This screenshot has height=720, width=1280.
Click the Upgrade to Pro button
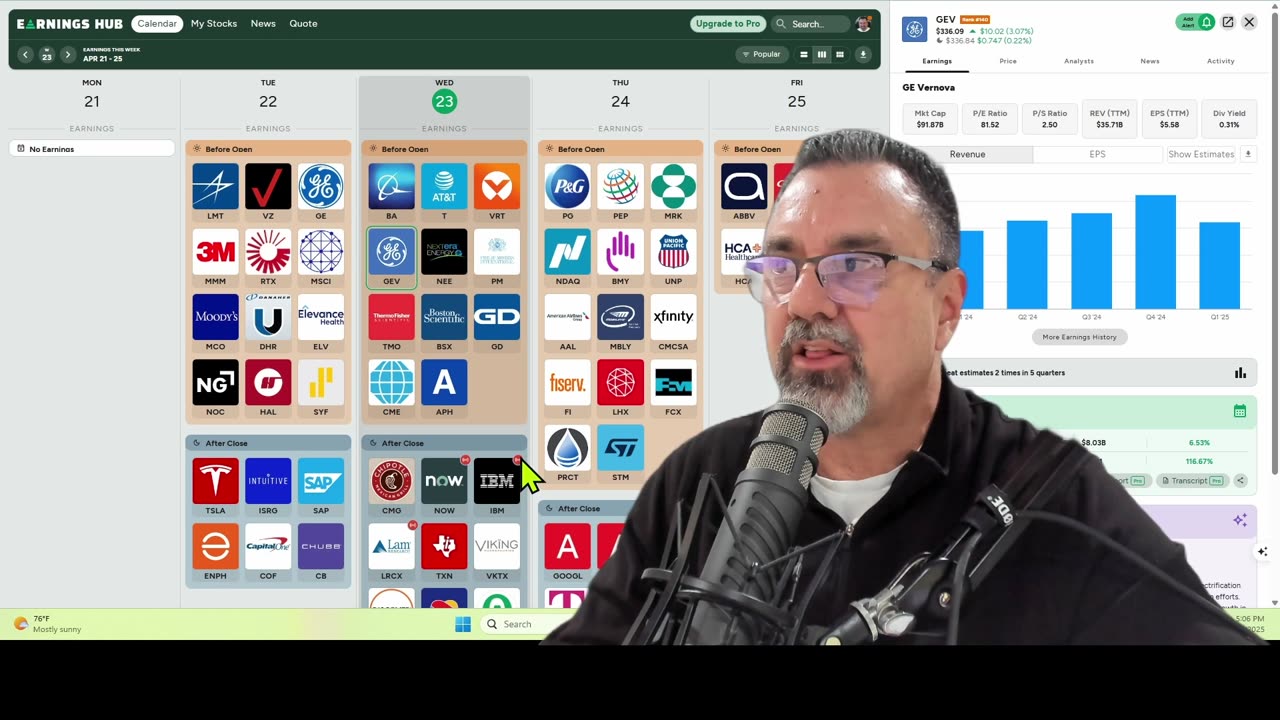728,23
